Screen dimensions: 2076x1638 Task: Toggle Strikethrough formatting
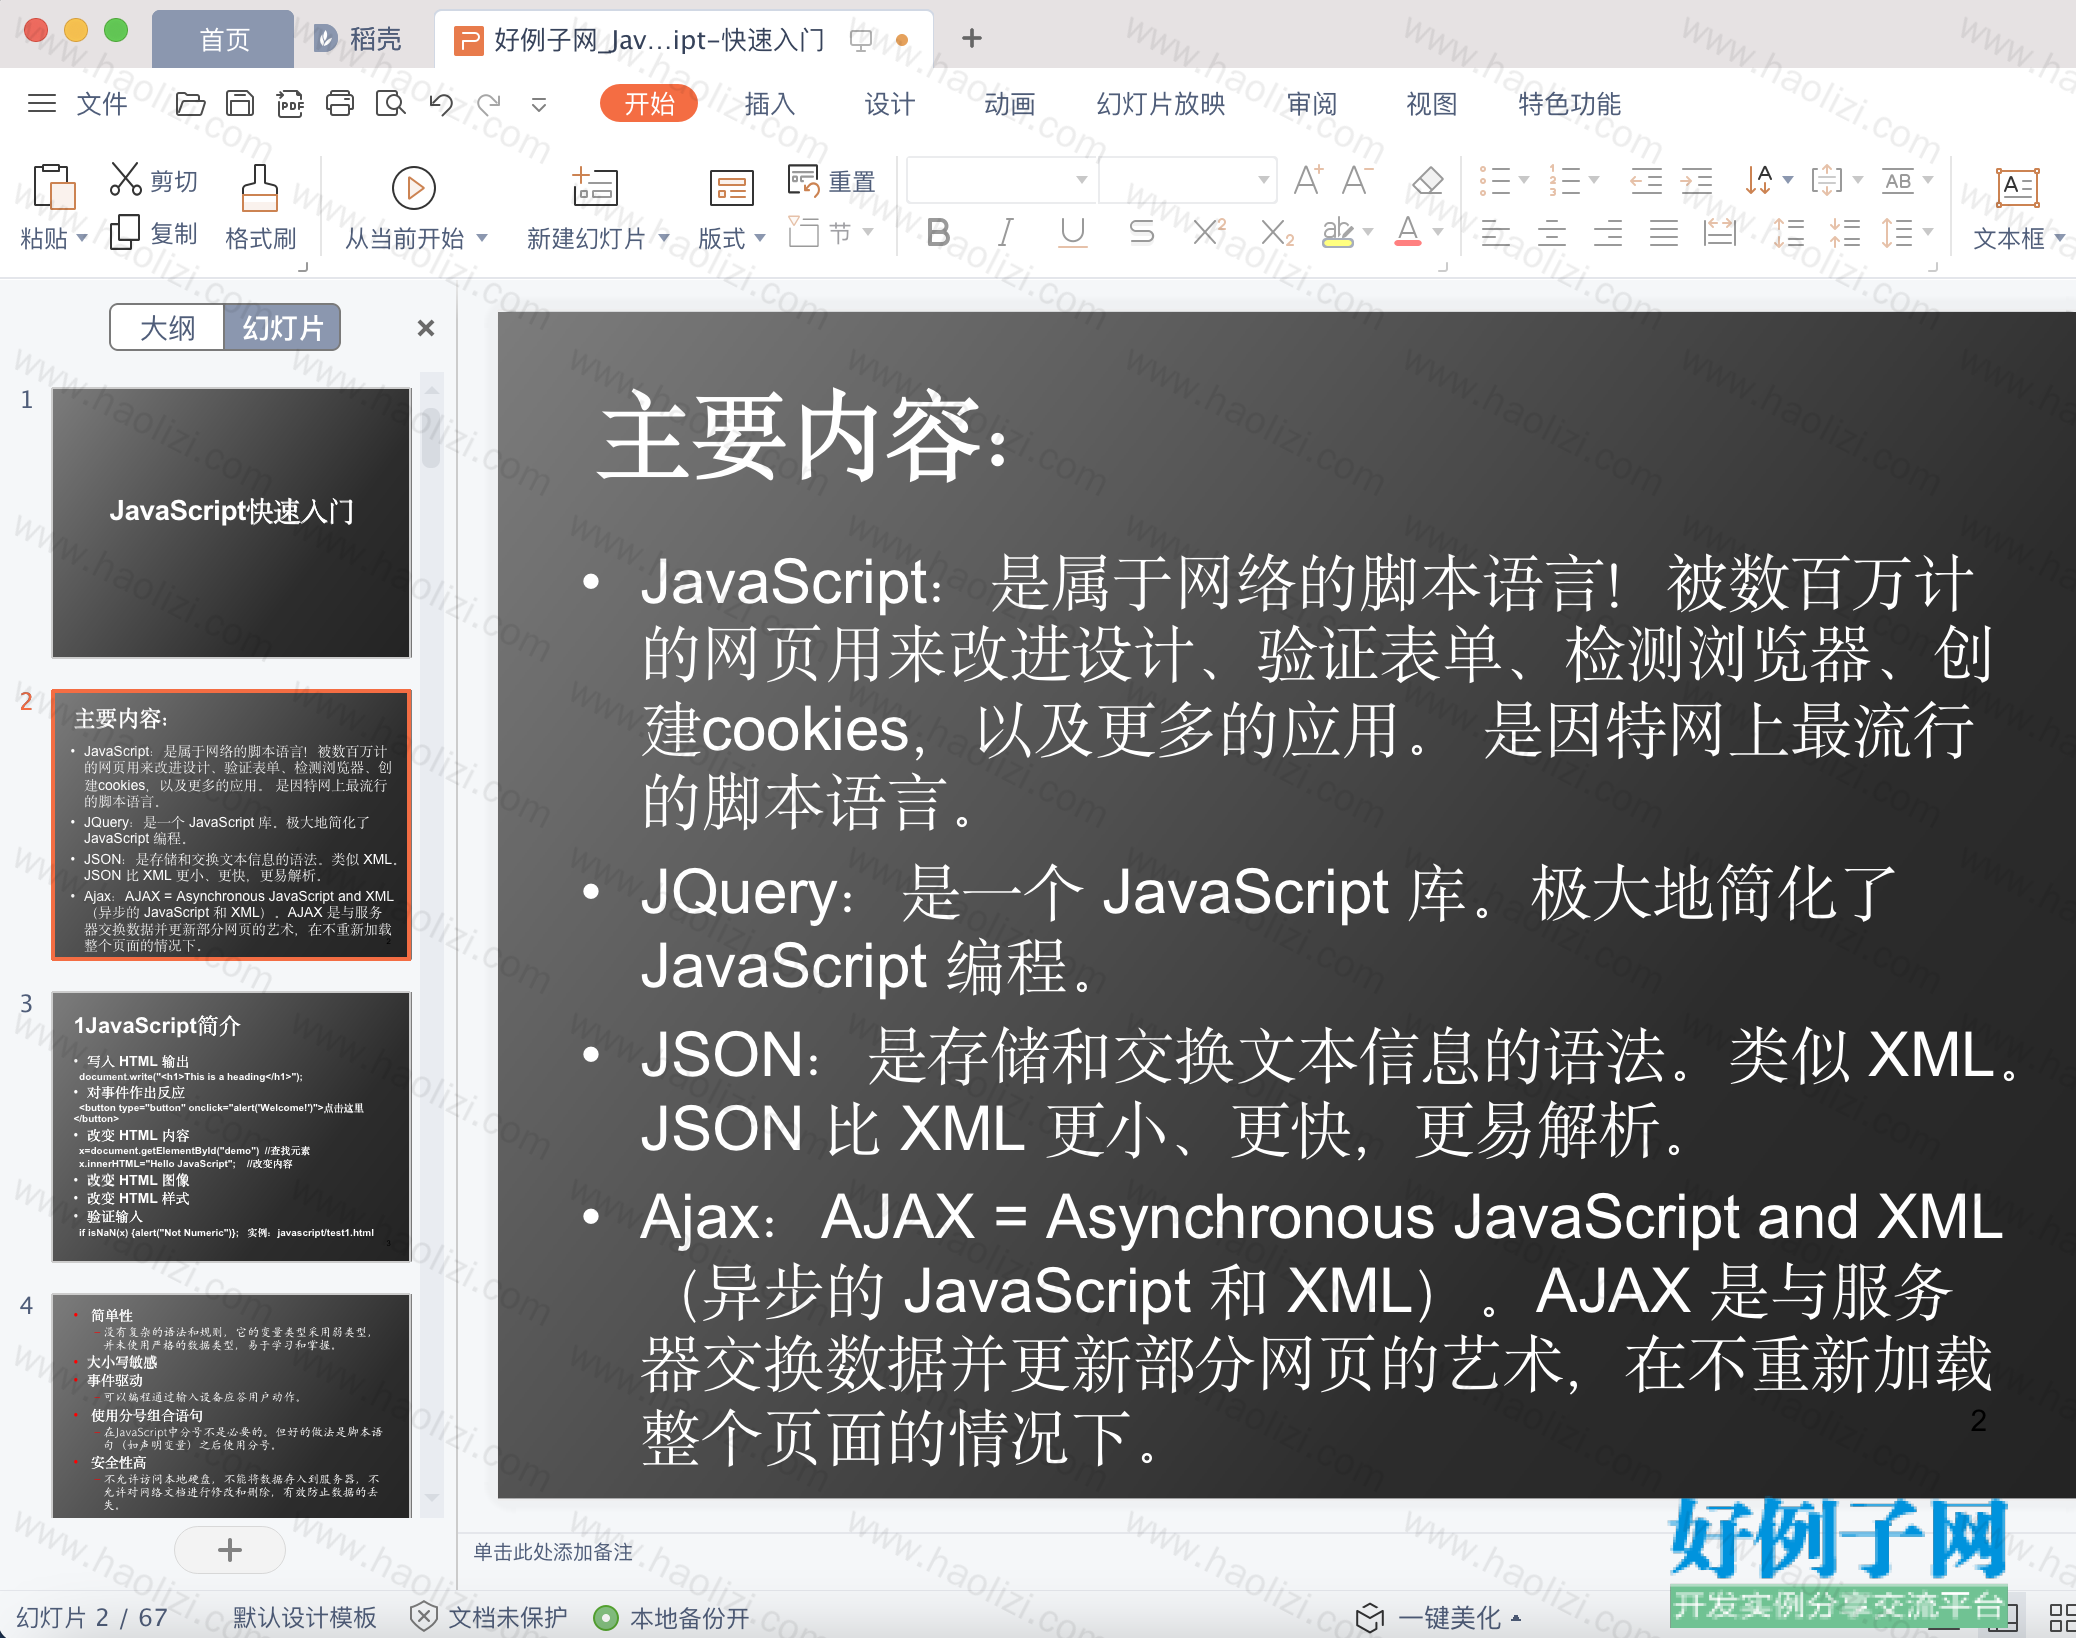tap(1141, 232)
